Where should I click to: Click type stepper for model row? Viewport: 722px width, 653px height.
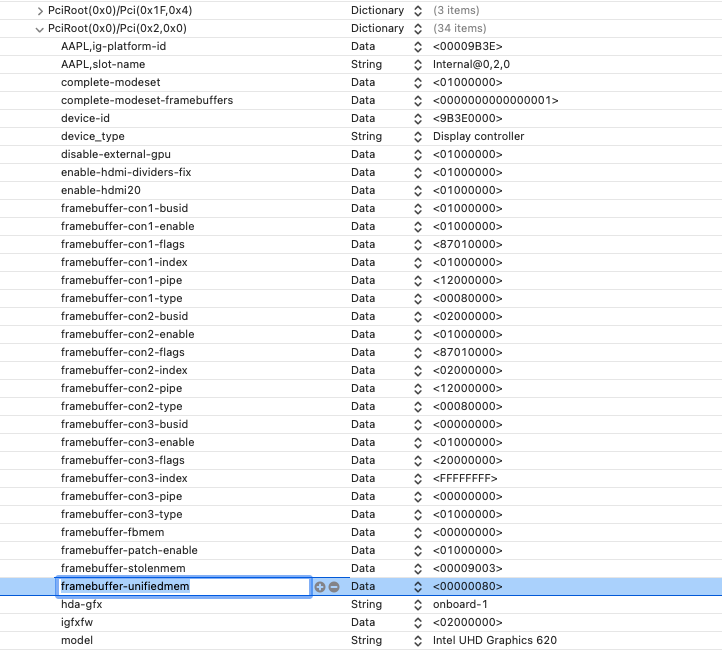[x=418, y=641]
